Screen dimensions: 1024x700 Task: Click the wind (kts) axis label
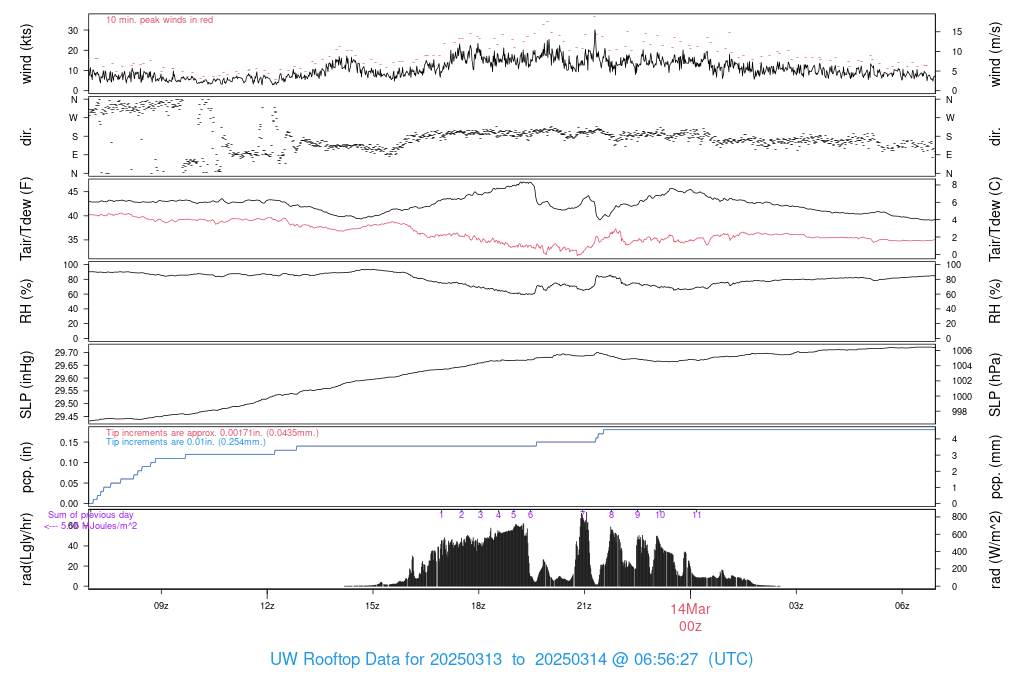click(26, 54)
